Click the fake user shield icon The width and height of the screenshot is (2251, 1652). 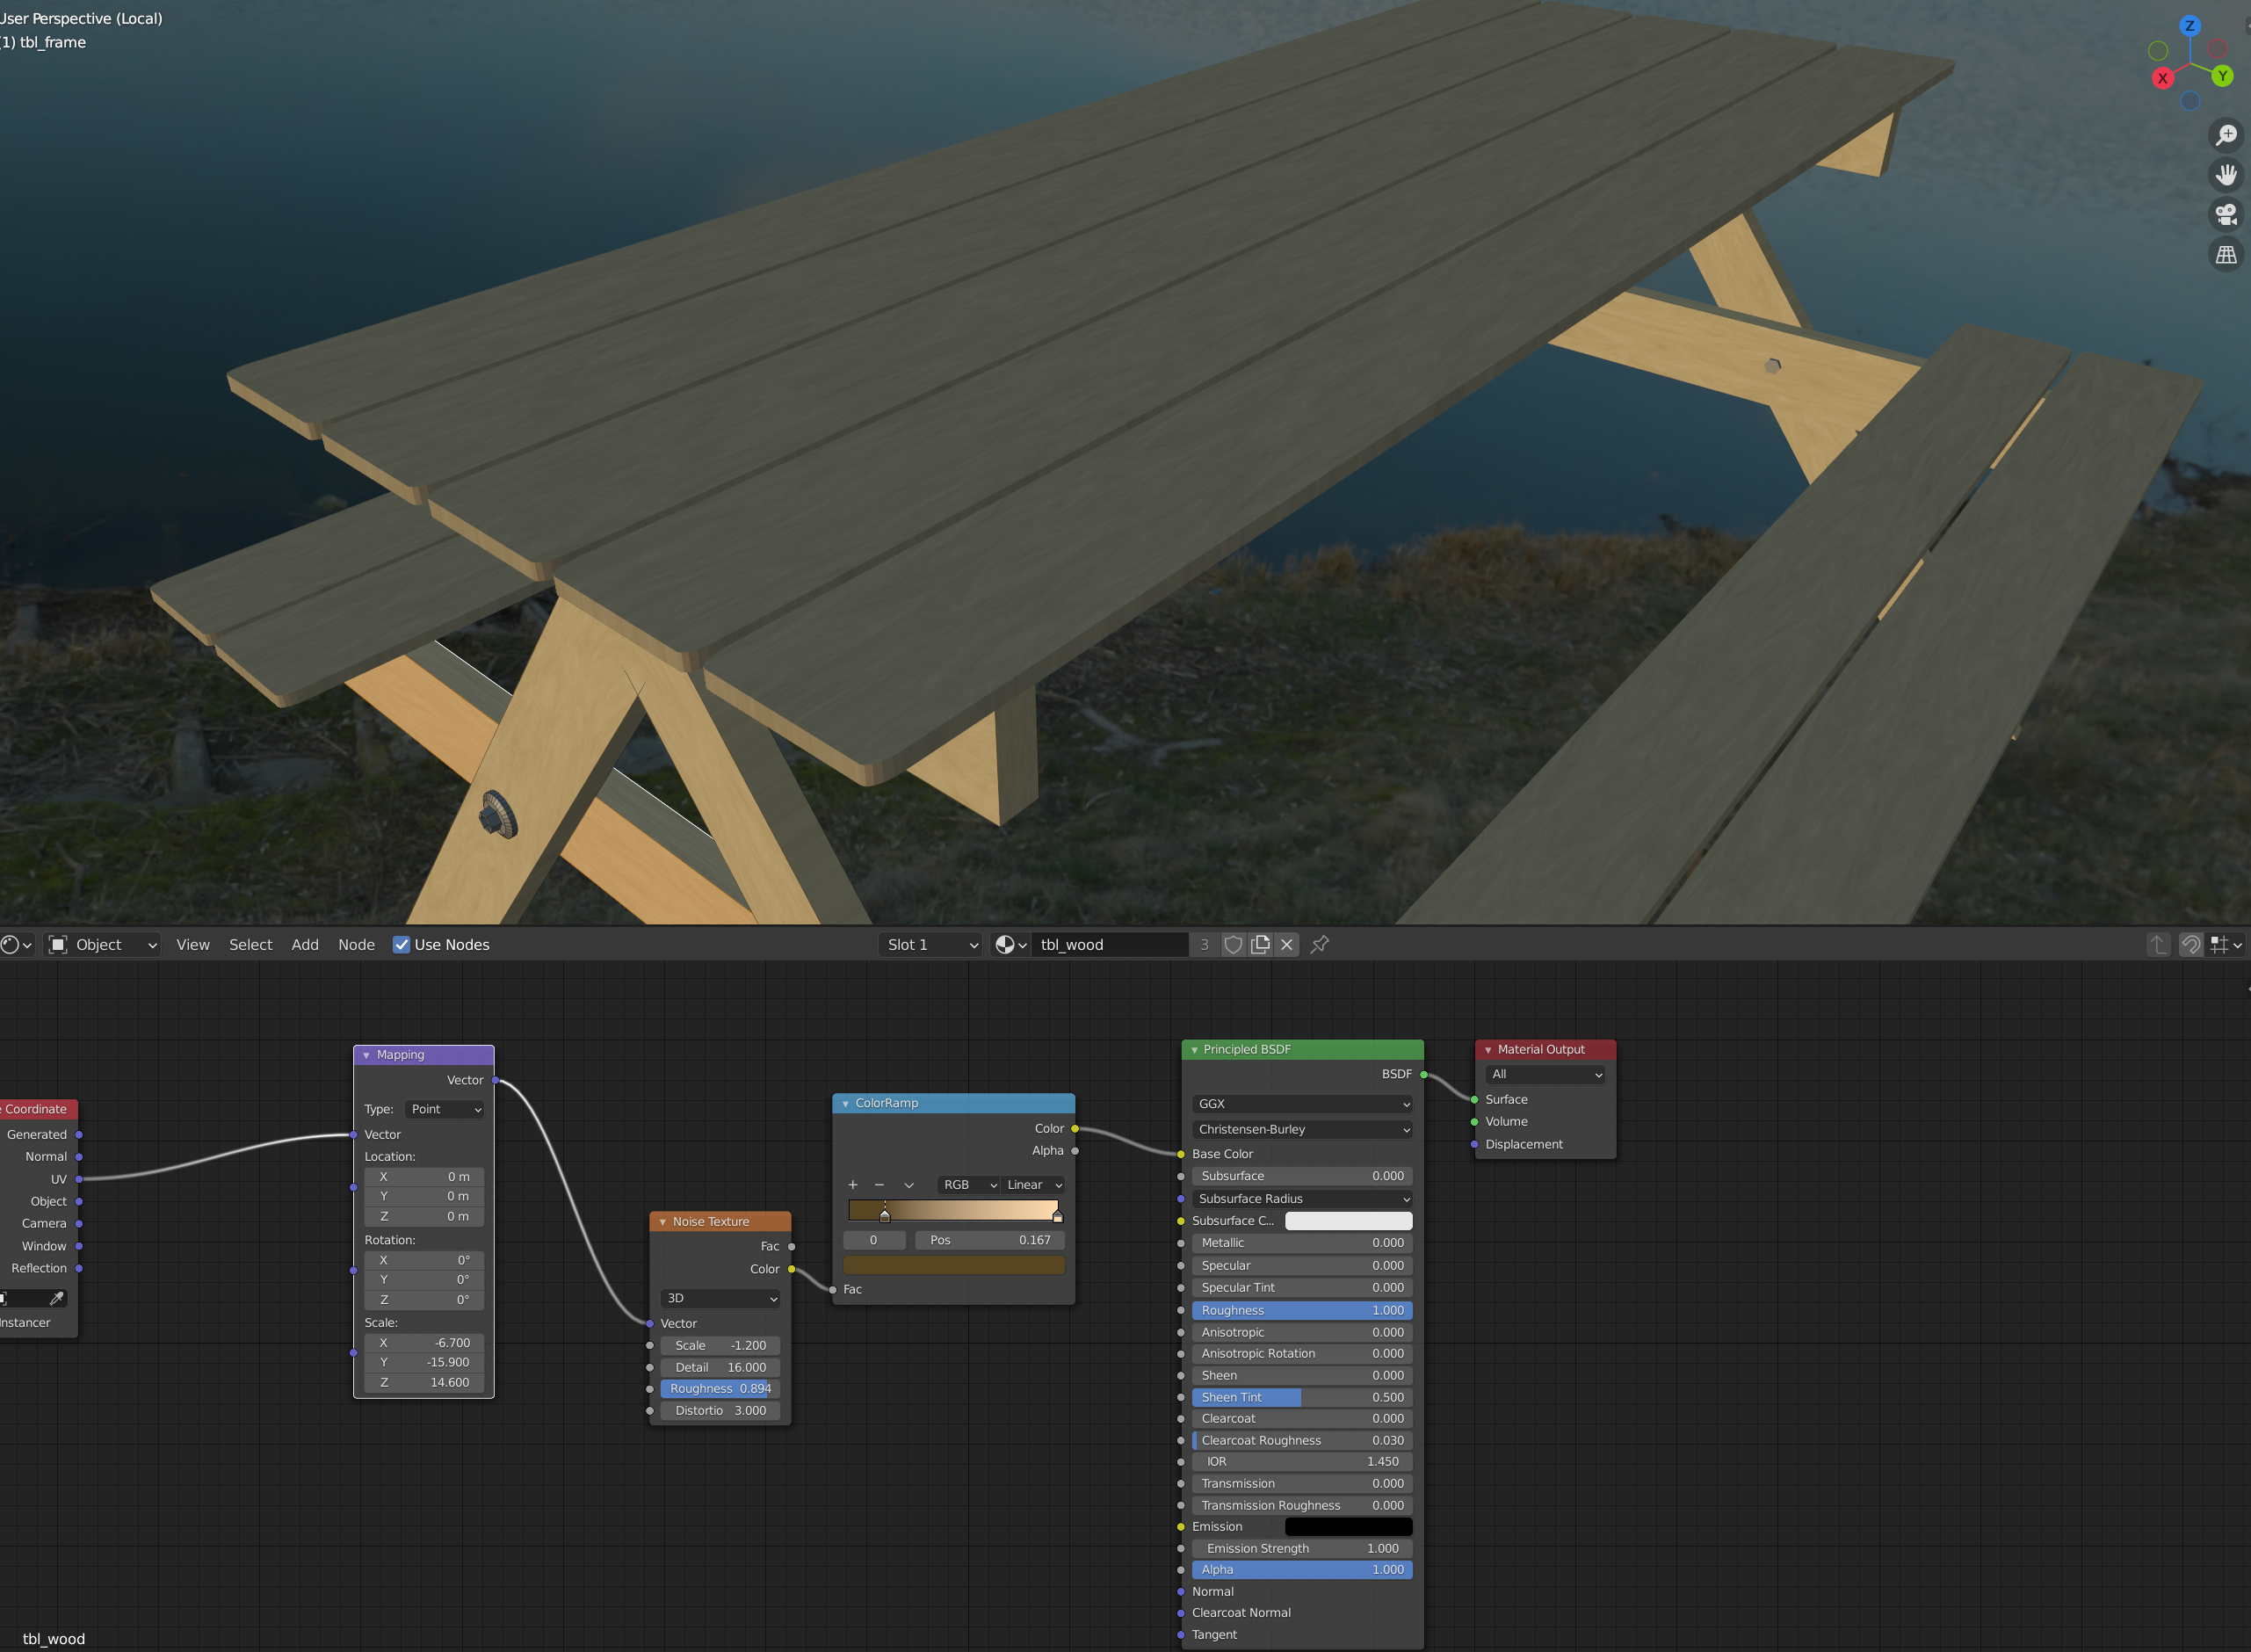(1233, 945)
